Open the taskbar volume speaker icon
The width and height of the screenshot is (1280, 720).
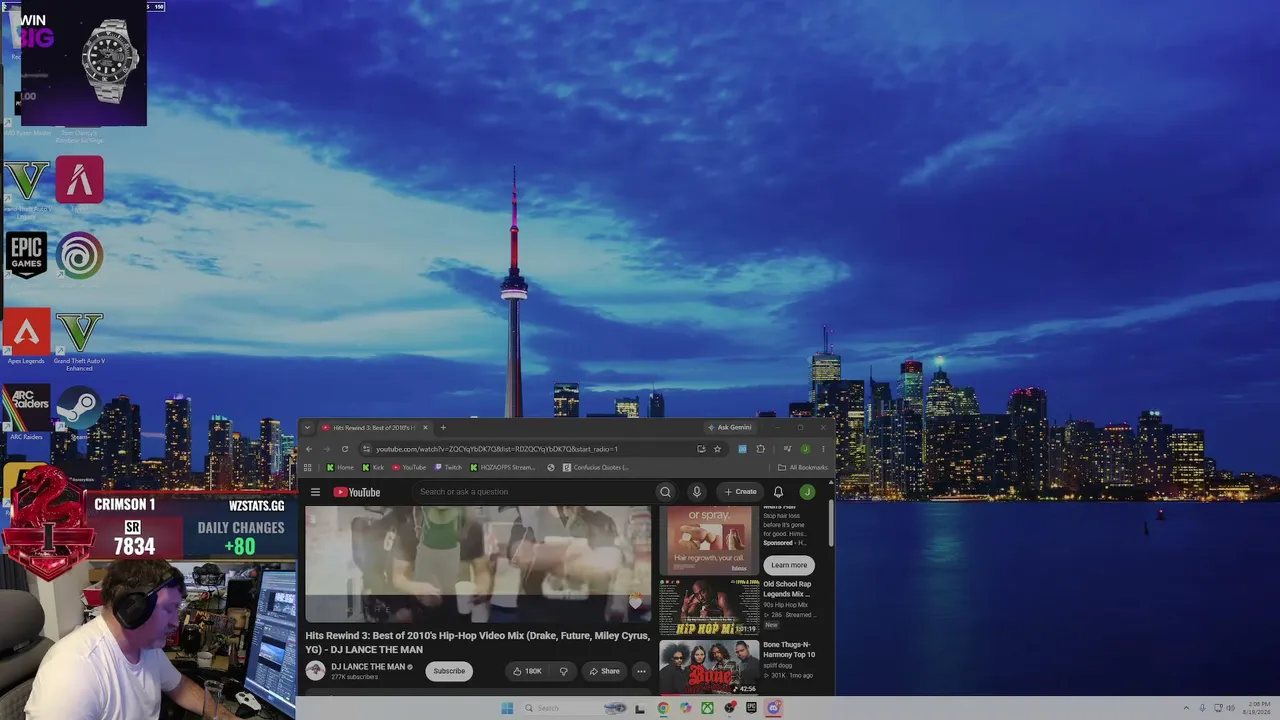(x=1230, y=708)
